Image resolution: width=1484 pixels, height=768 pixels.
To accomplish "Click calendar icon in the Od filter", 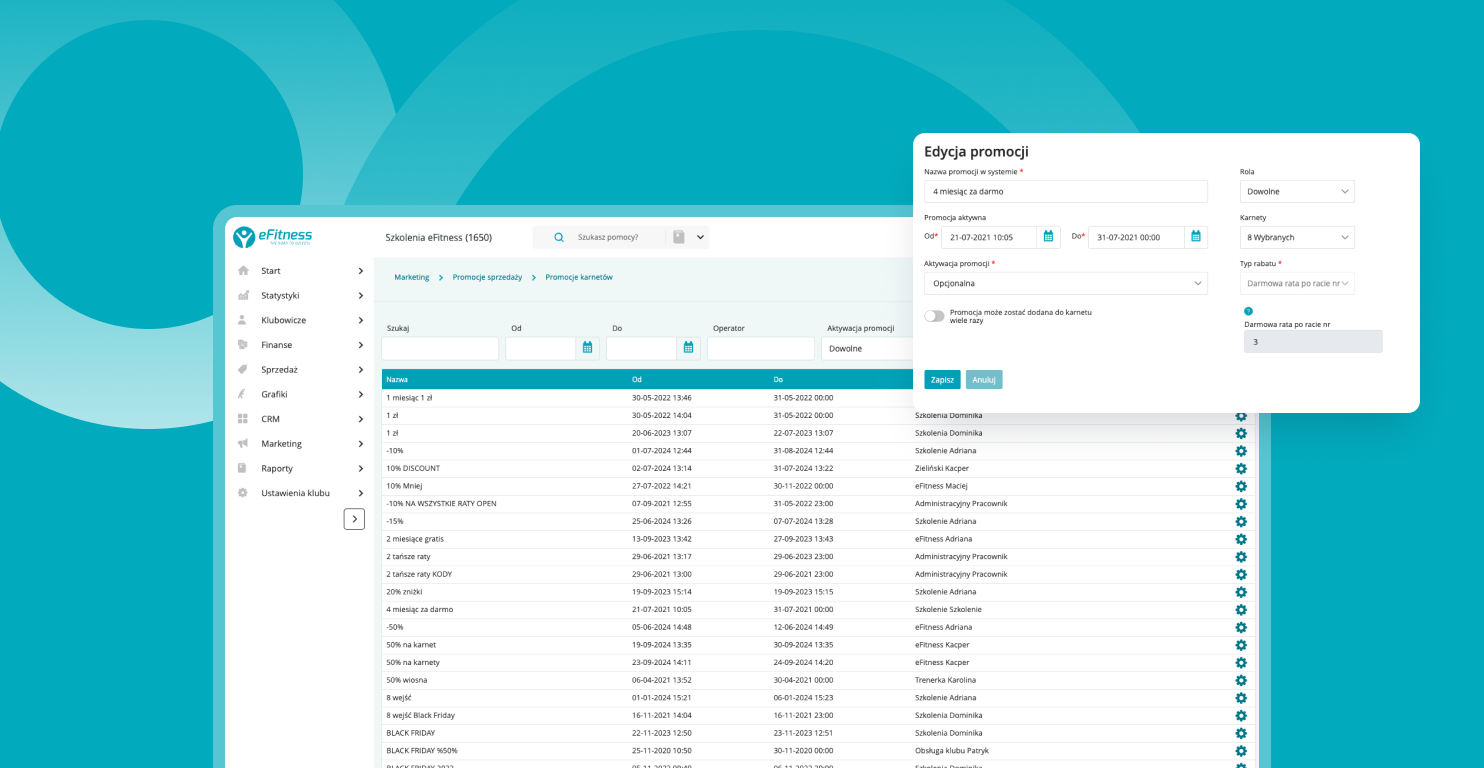I will tap(587, 348).
